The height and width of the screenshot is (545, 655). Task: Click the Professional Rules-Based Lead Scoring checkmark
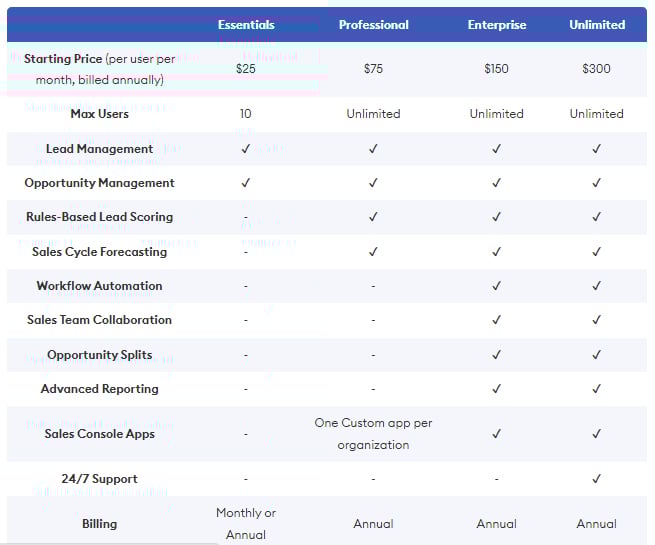373,217
